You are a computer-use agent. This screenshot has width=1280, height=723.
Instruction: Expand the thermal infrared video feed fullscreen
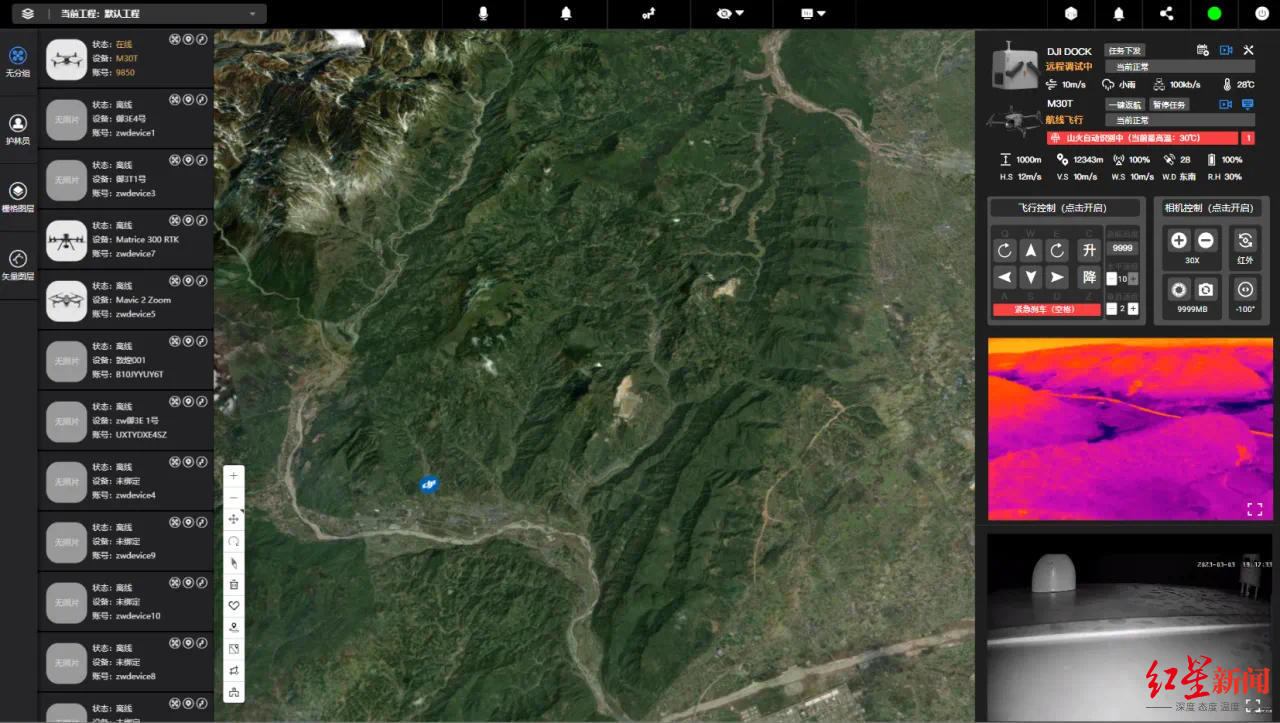pyautogui.click(x=1254, y=509)
